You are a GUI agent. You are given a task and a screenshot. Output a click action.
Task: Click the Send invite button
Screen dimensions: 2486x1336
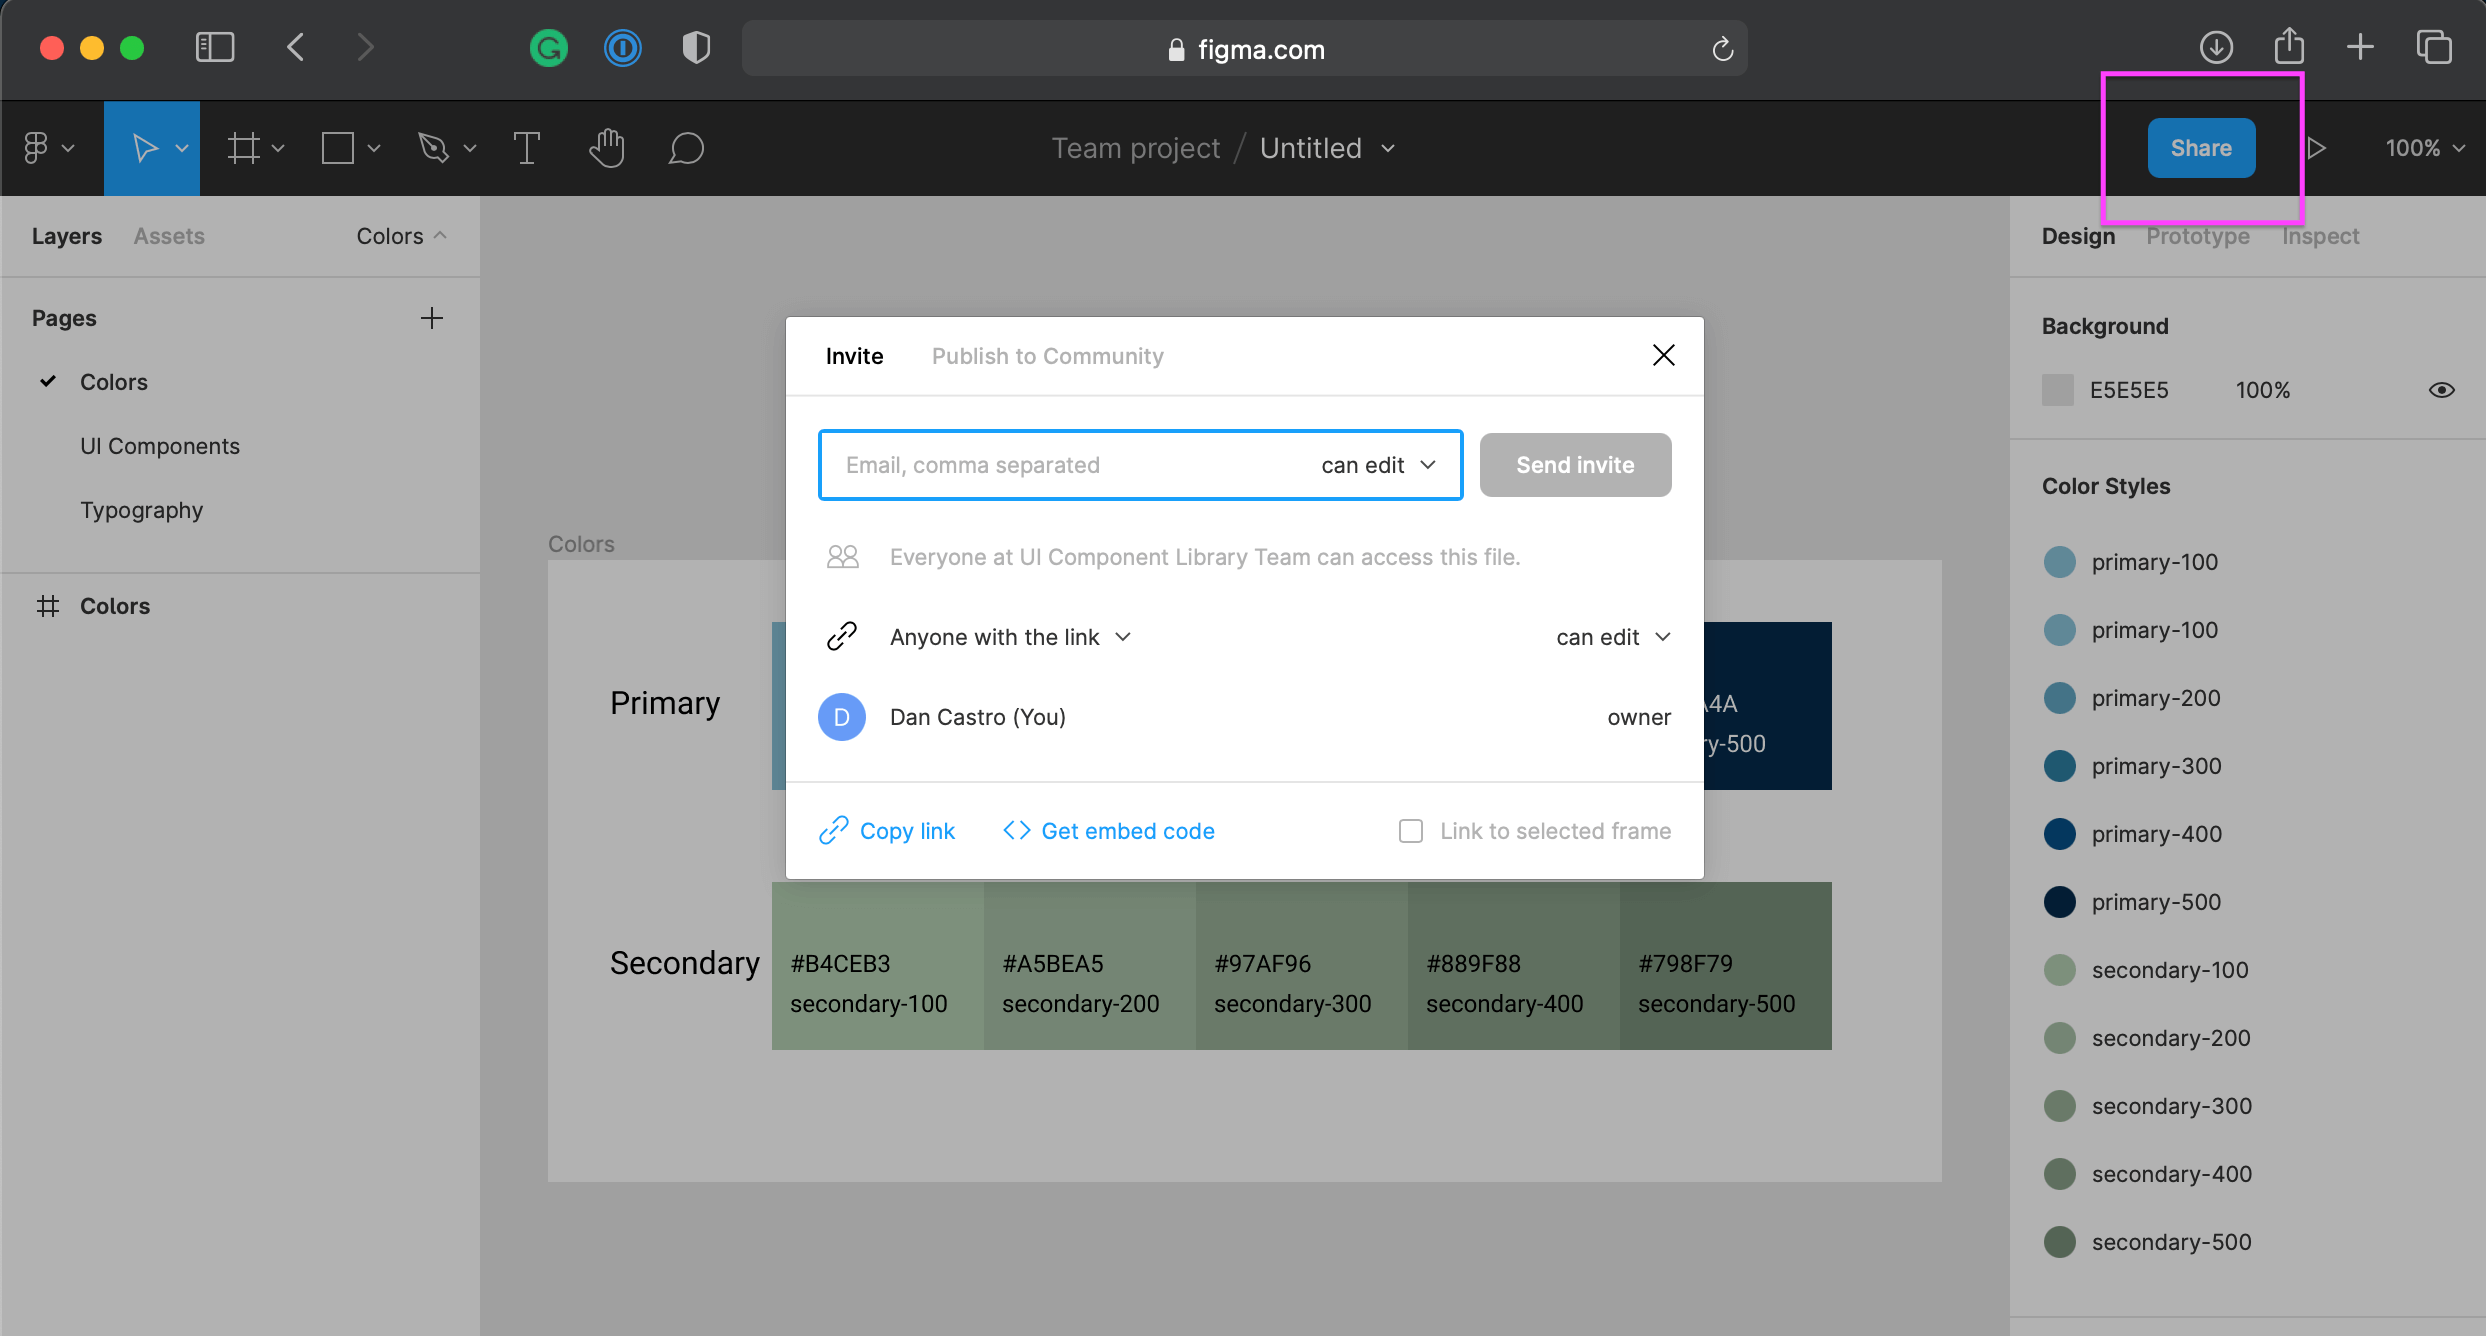click(1575, 464)
